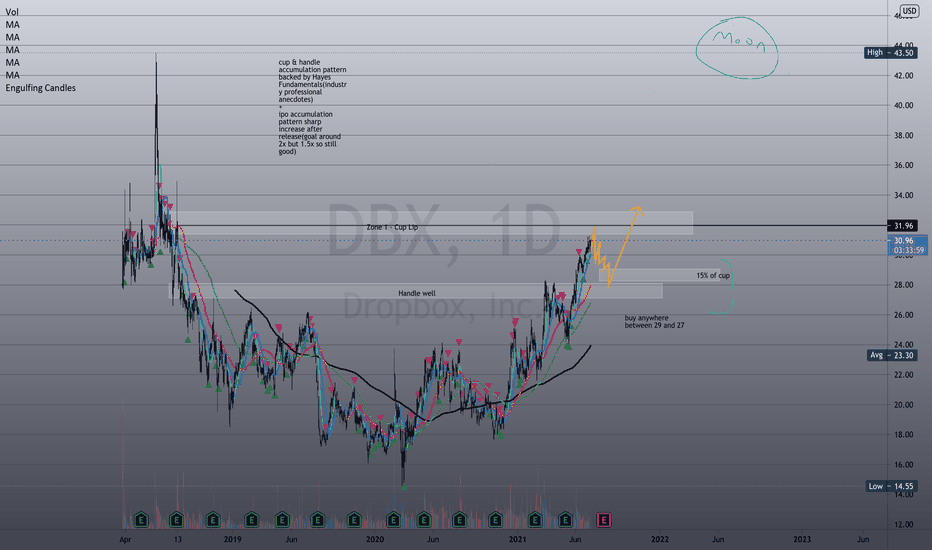Click the 12.00 price axis value
This screenshot has width=932, height=550.
[x=903, y=524]
